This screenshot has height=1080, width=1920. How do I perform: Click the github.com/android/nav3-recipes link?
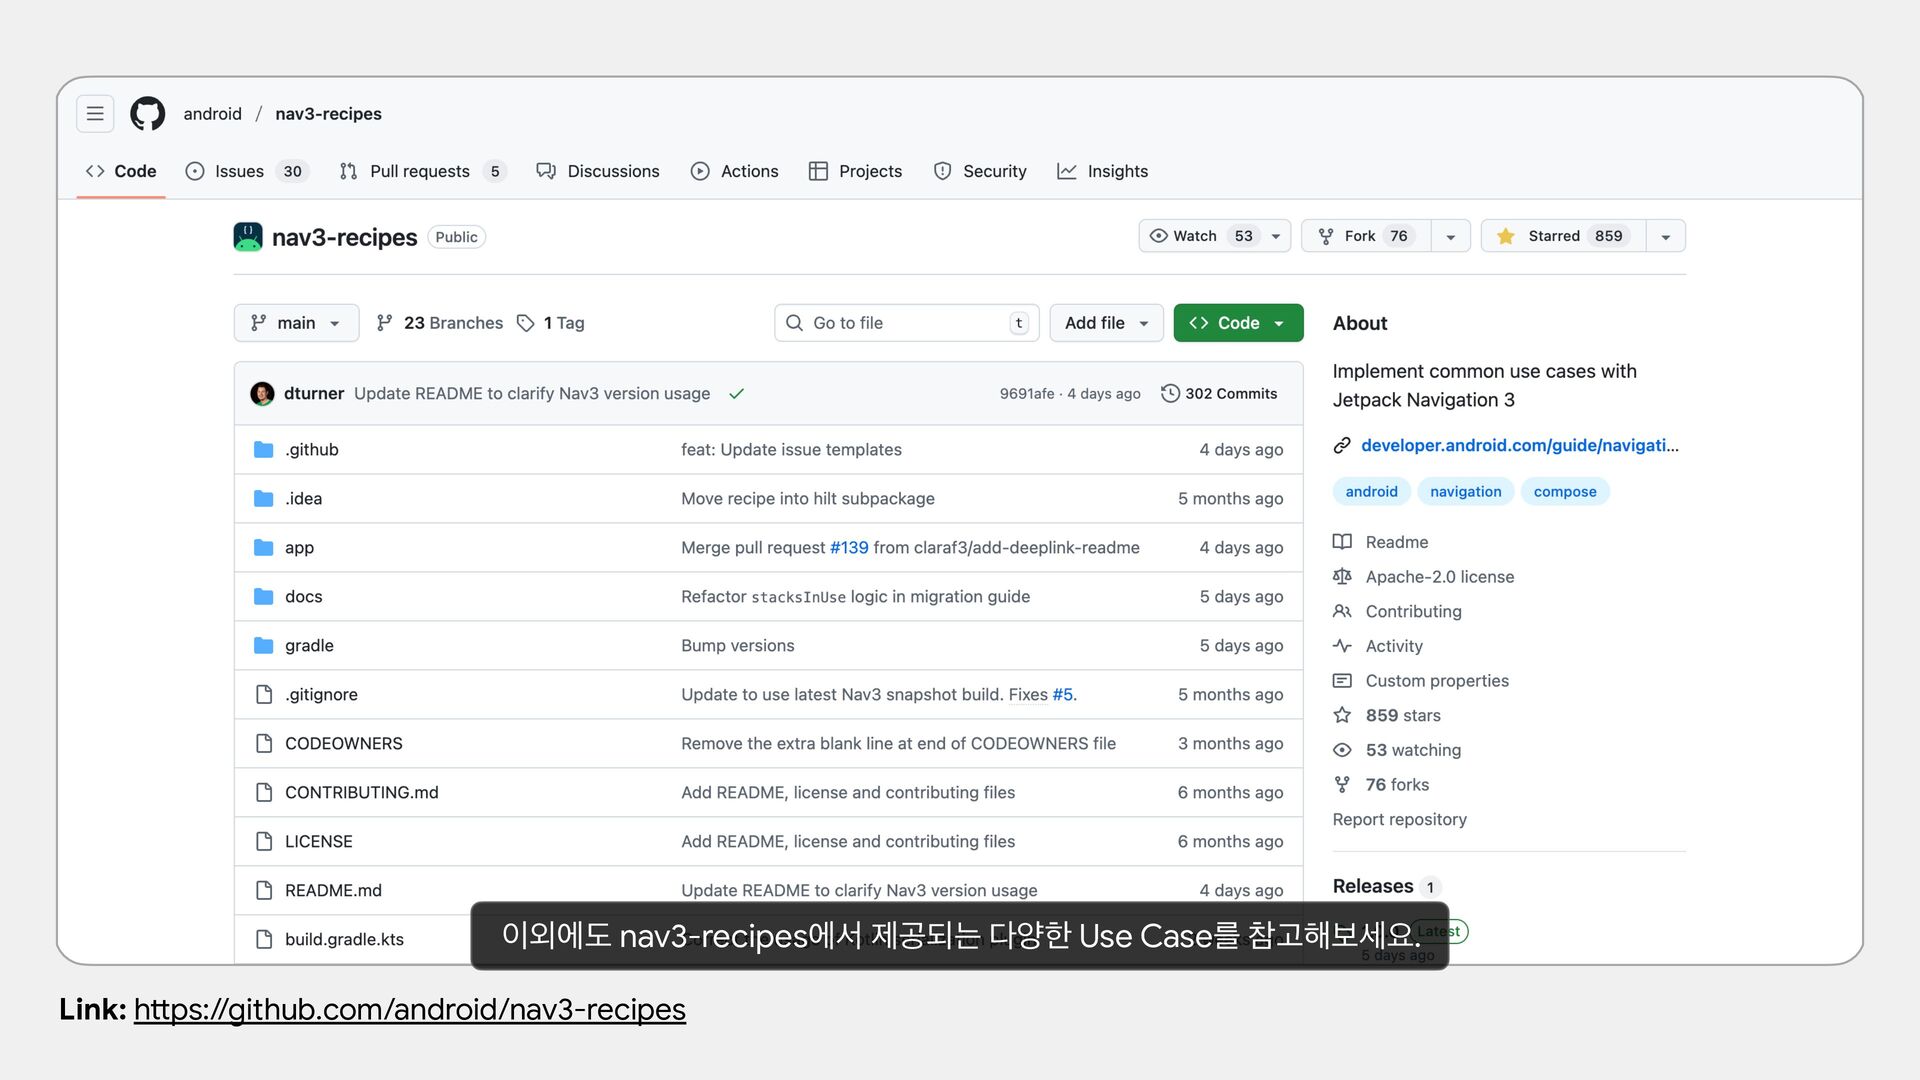(409, 1010)
